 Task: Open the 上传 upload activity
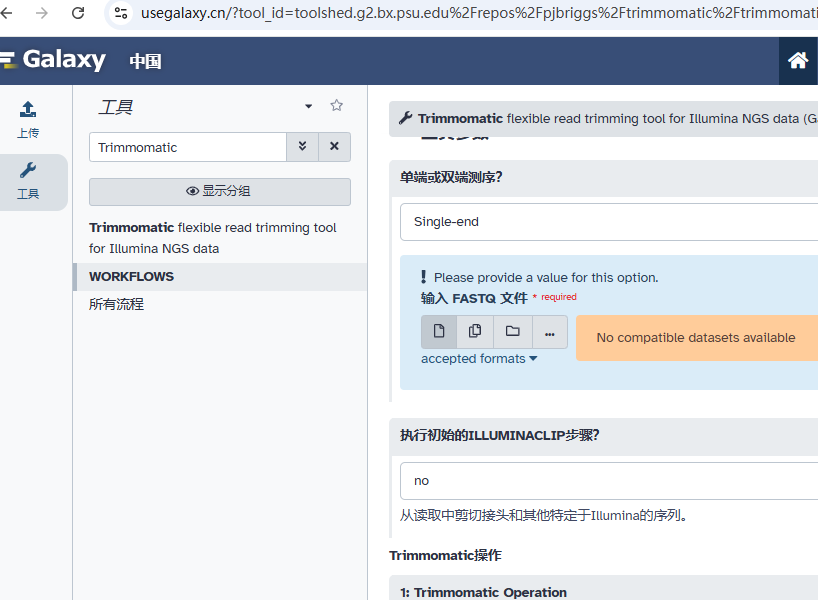28,120
